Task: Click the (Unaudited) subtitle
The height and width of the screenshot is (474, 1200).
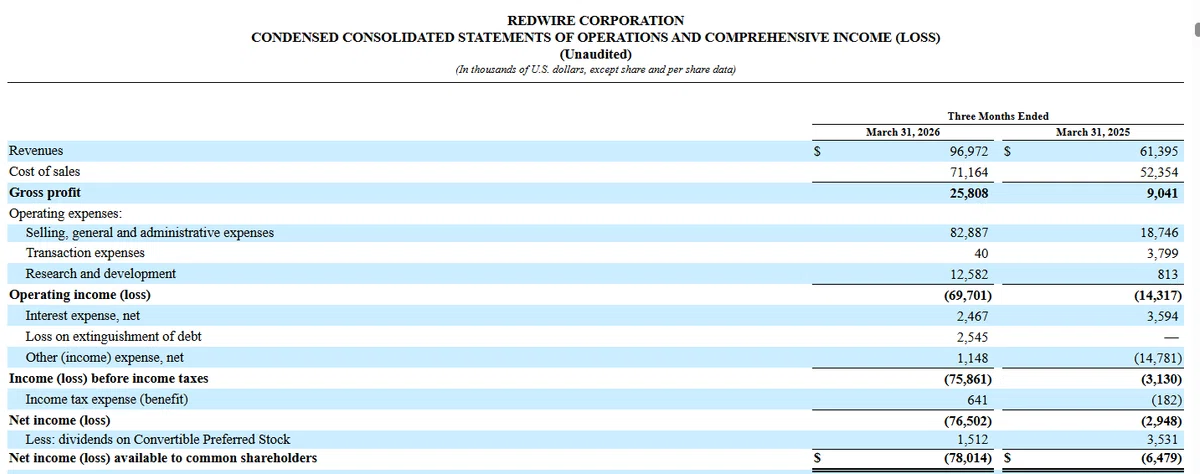Action: (596, 54)
